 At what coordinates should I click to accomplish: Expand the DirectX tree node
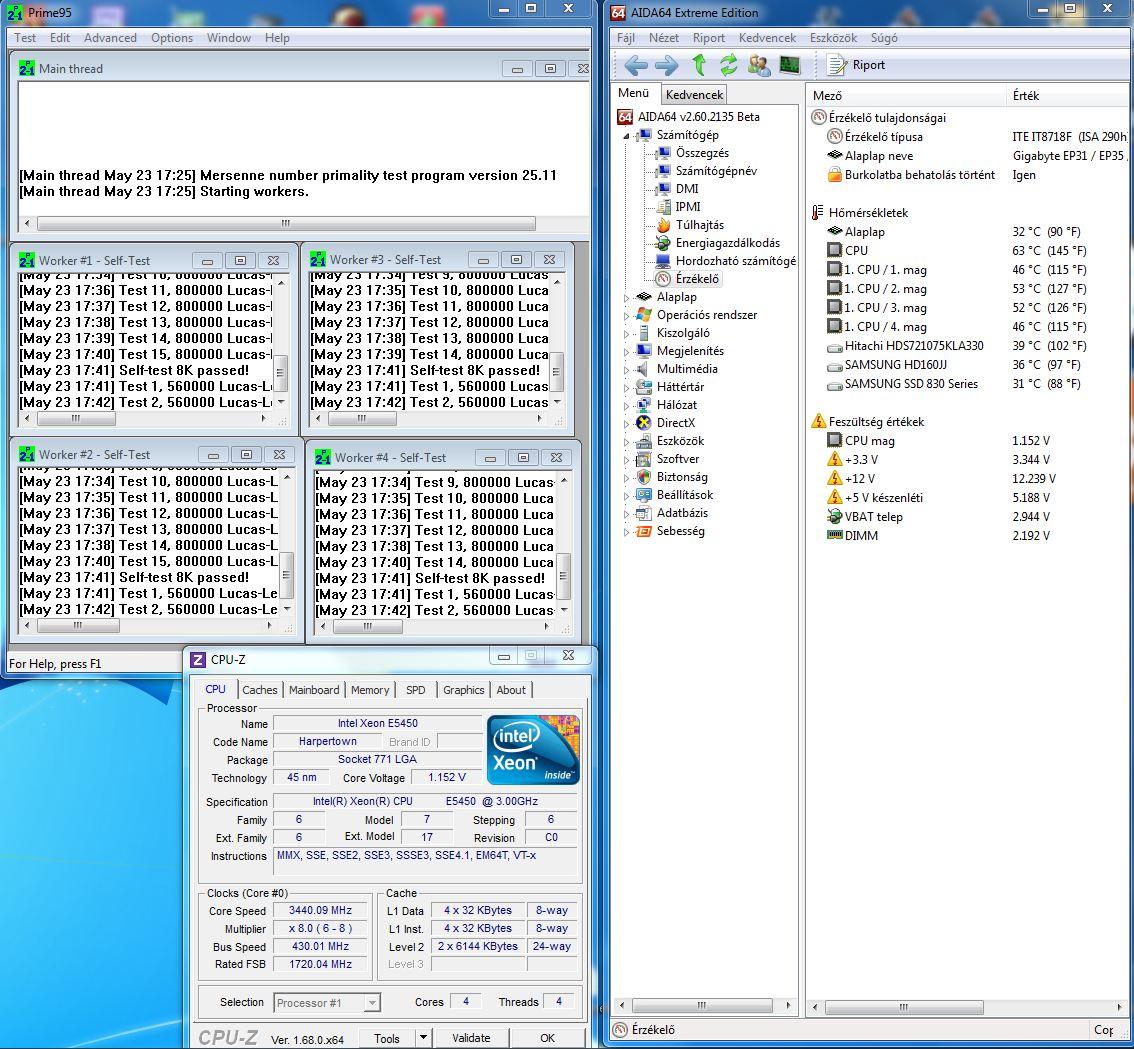(626, 423)
